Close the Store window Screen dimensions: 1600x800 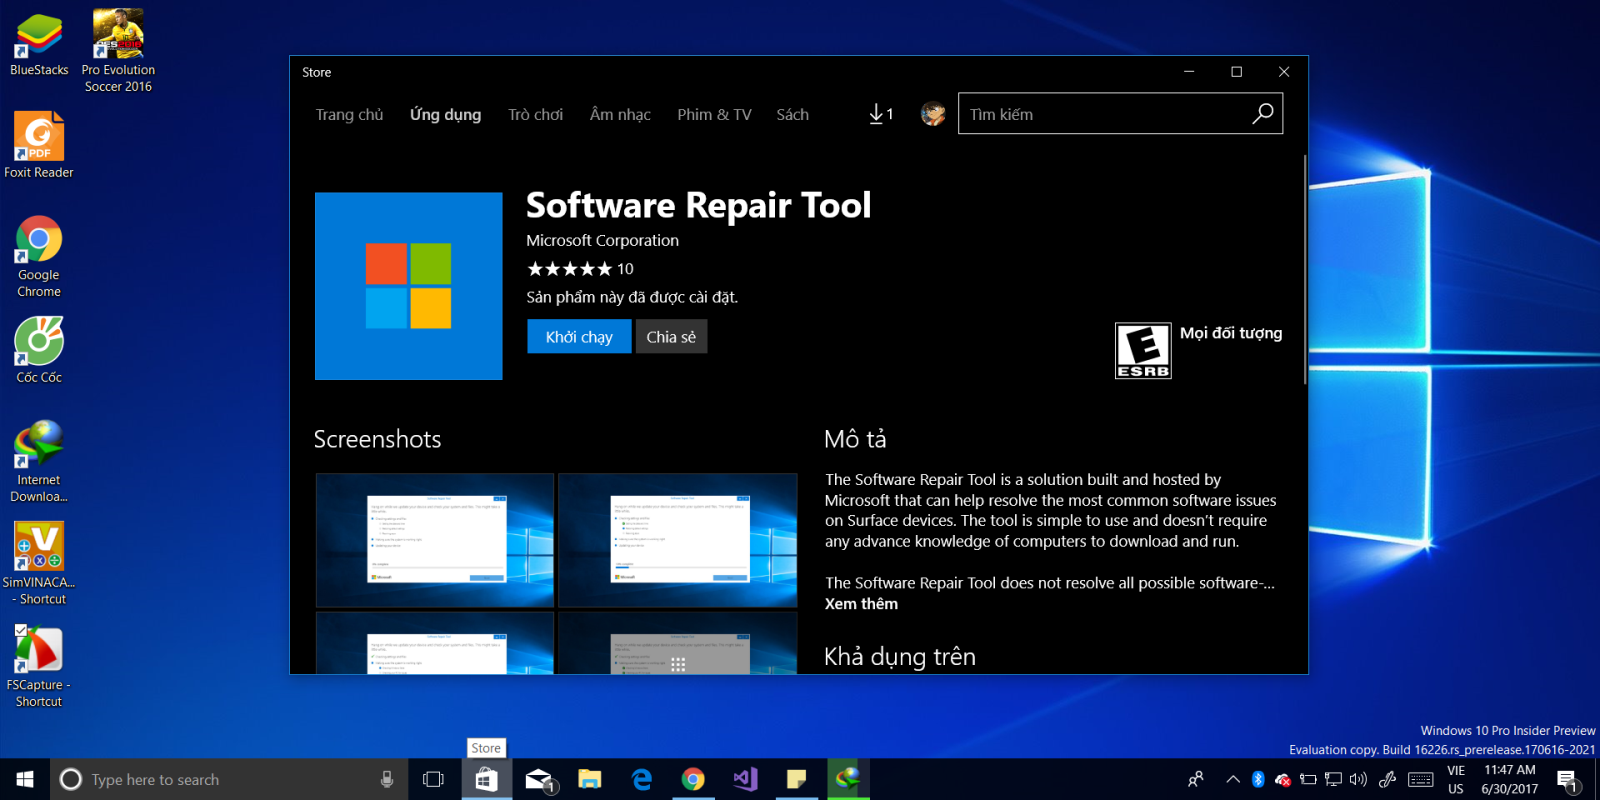(x=1284, y=72)
